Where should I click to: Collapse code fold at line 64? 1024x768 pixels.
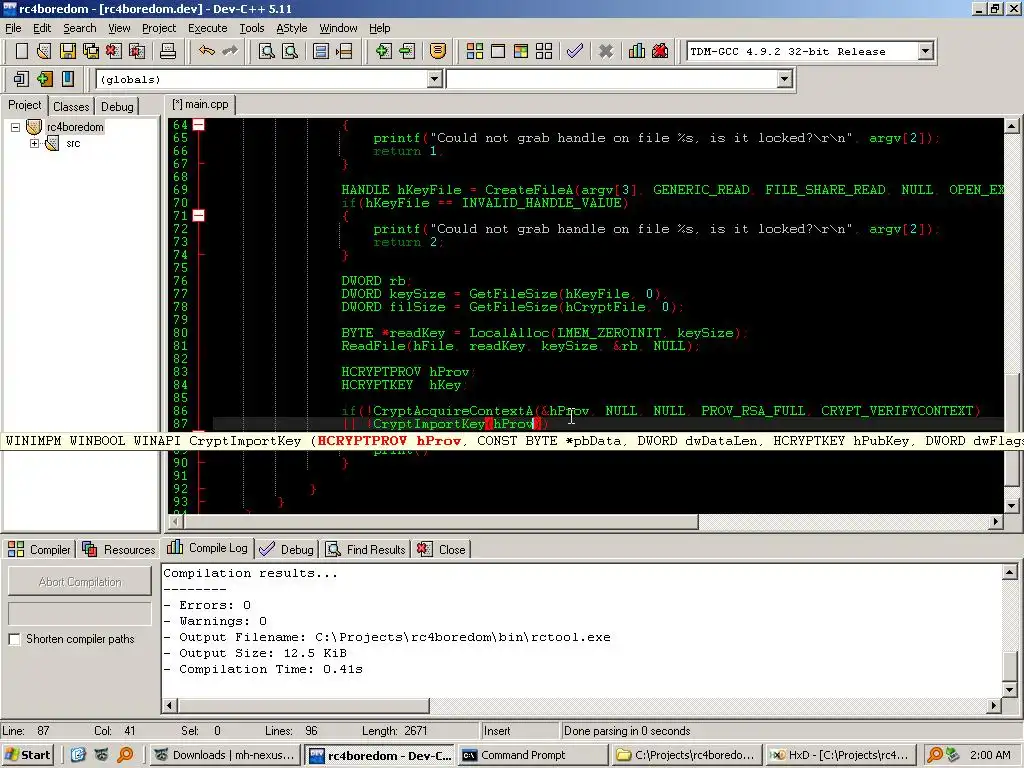[x=199, y=124]
